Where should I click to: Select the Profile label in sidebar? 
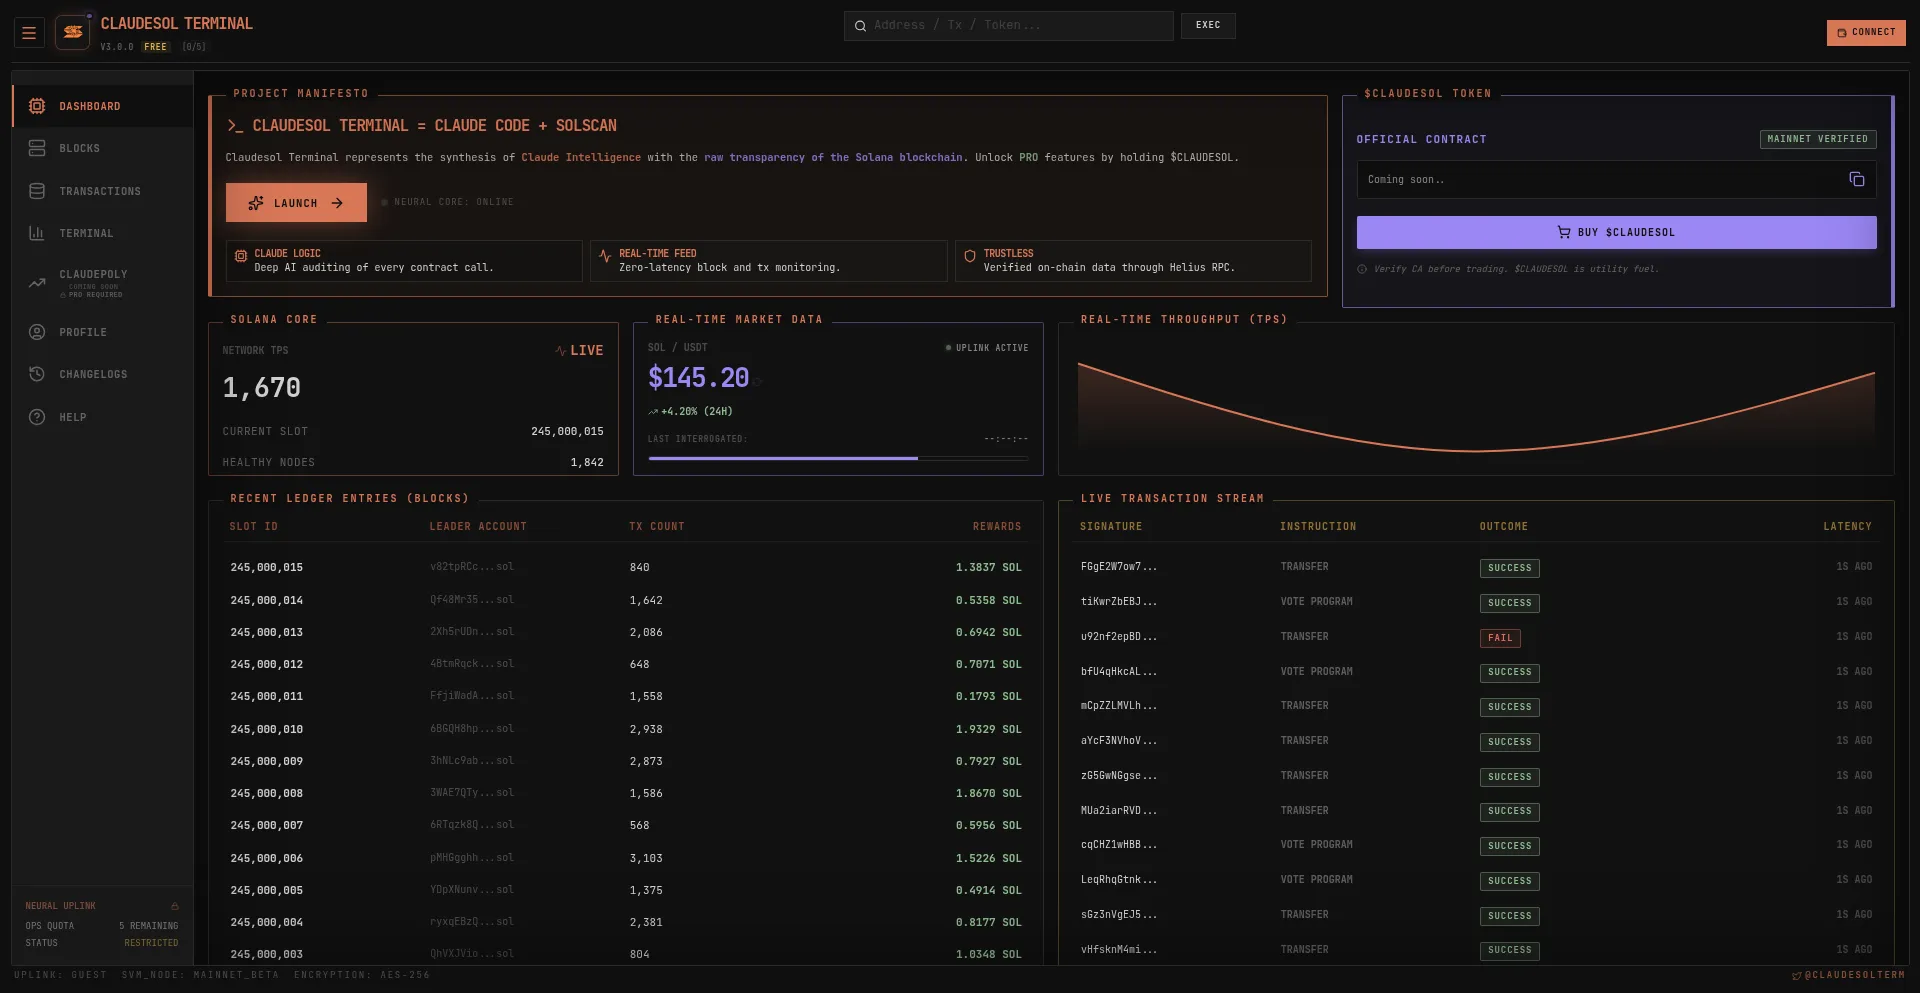[x=83, y=332]
